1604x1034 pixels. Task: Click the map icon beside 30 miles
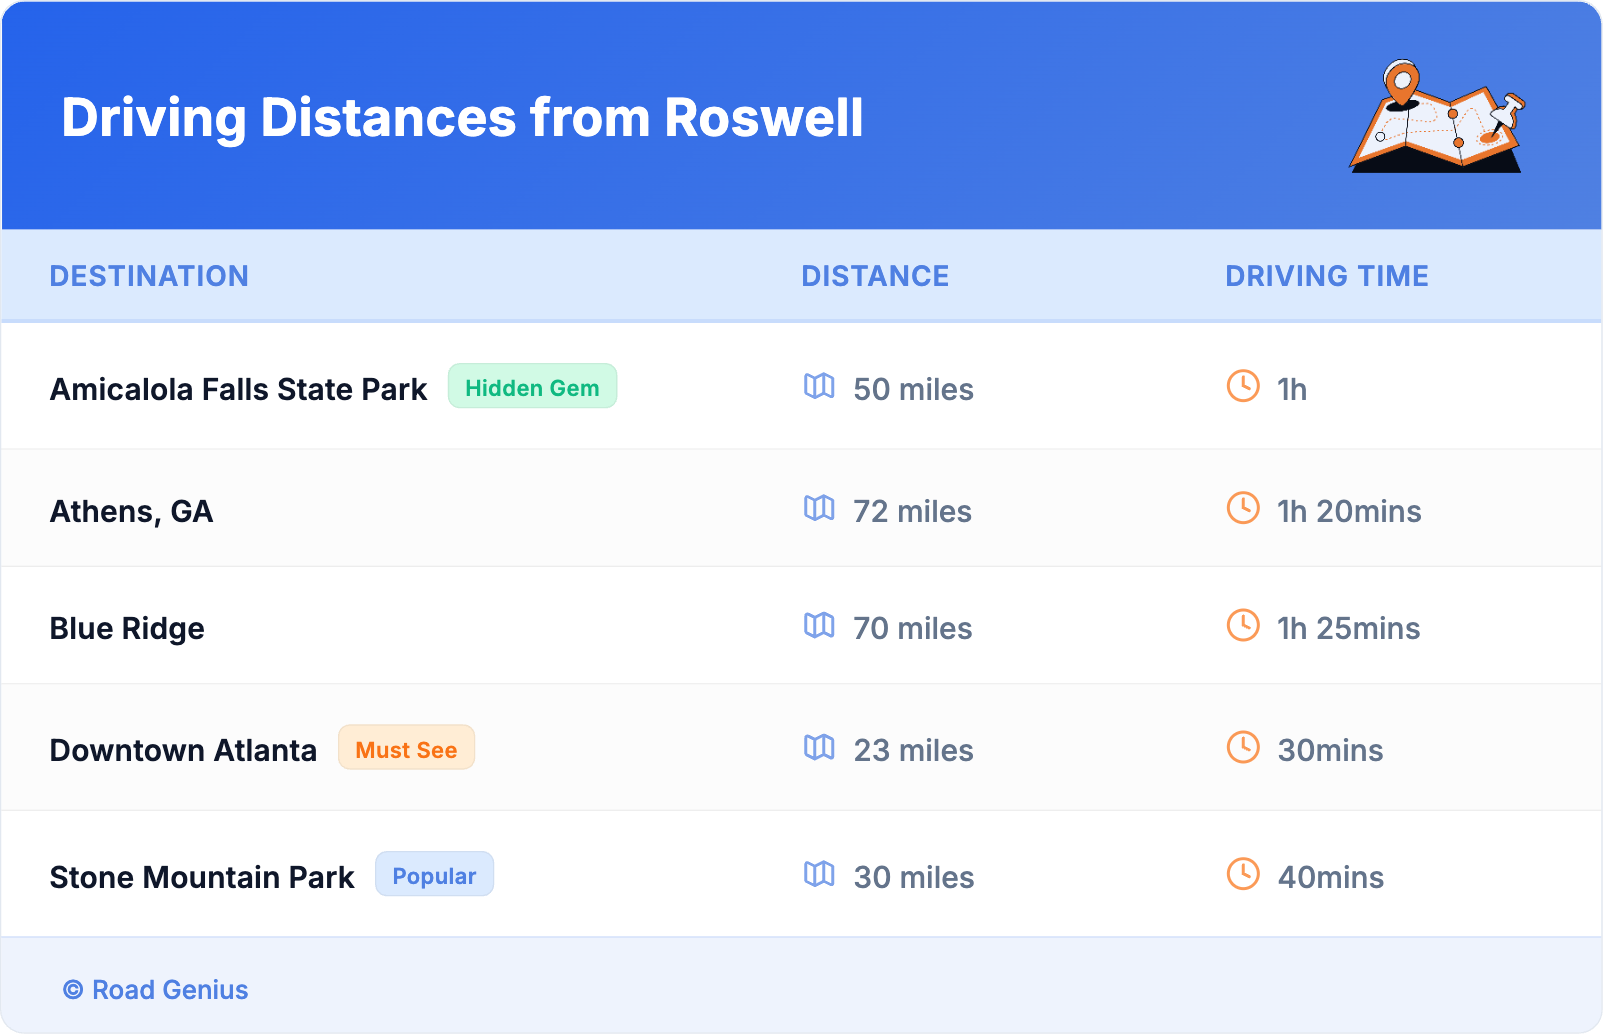click(819, 874)
